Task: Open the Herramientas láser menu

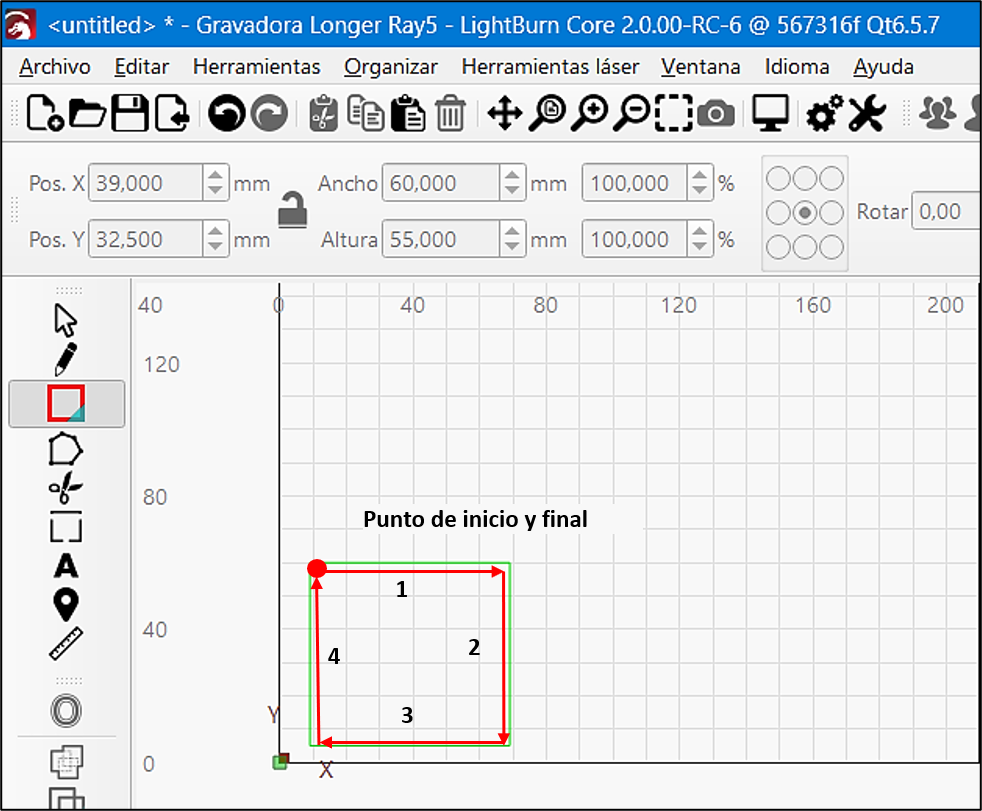Action: click(x=550, y=66)
